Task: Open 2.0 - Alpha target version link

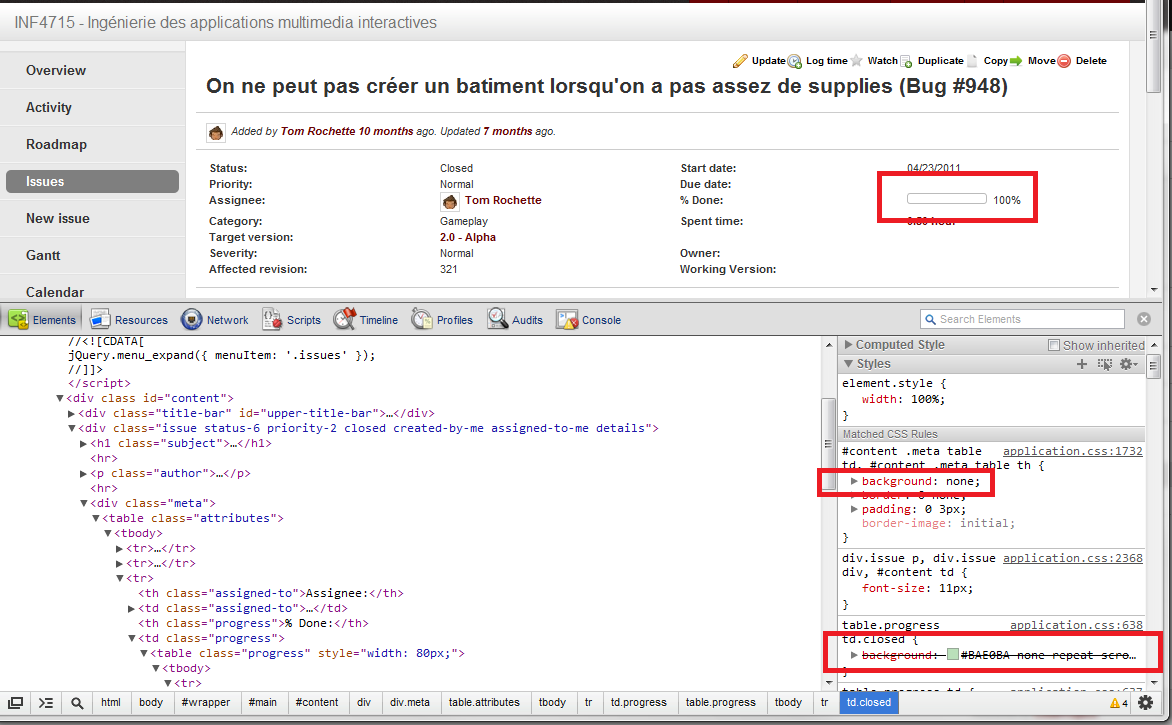Action: pos(468,237)
